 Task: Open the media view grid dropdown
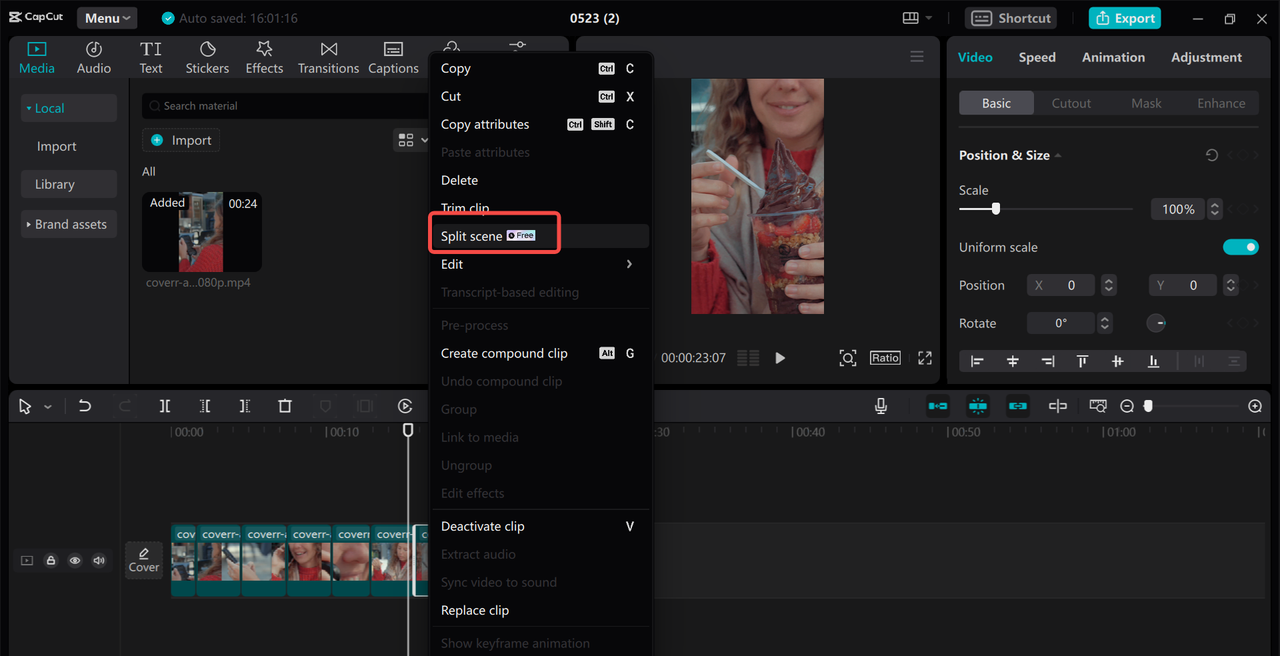point(412,141)
